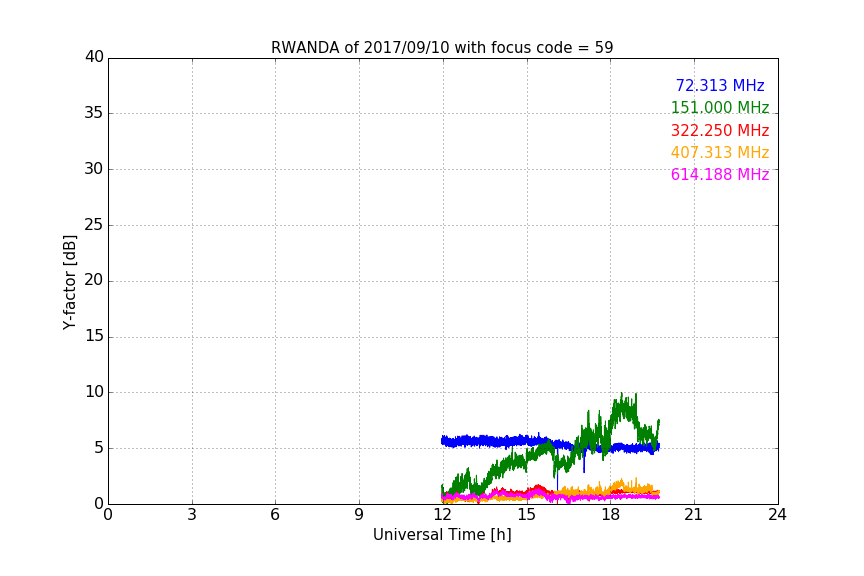Click the y-axis tick value 15

[94, 336]
